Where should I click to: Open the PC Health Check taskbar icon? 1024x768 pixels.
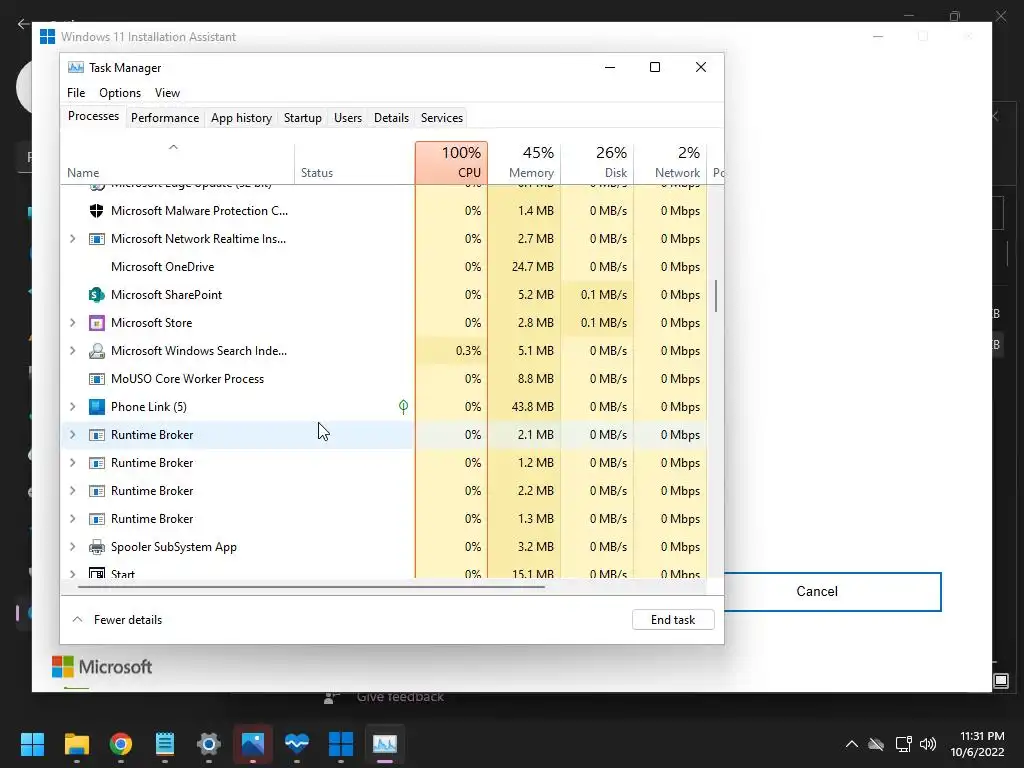coord(296,743)
